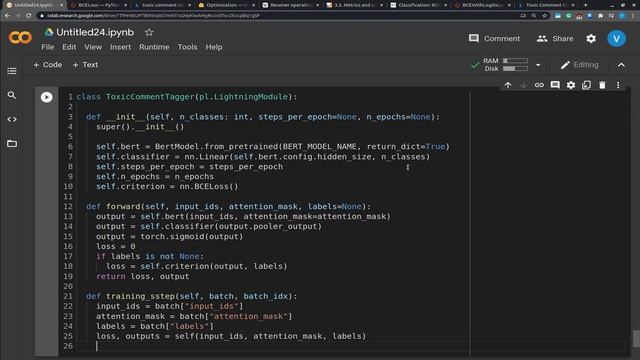Move the cell up

pyautogui.click(x=508, y=85)
